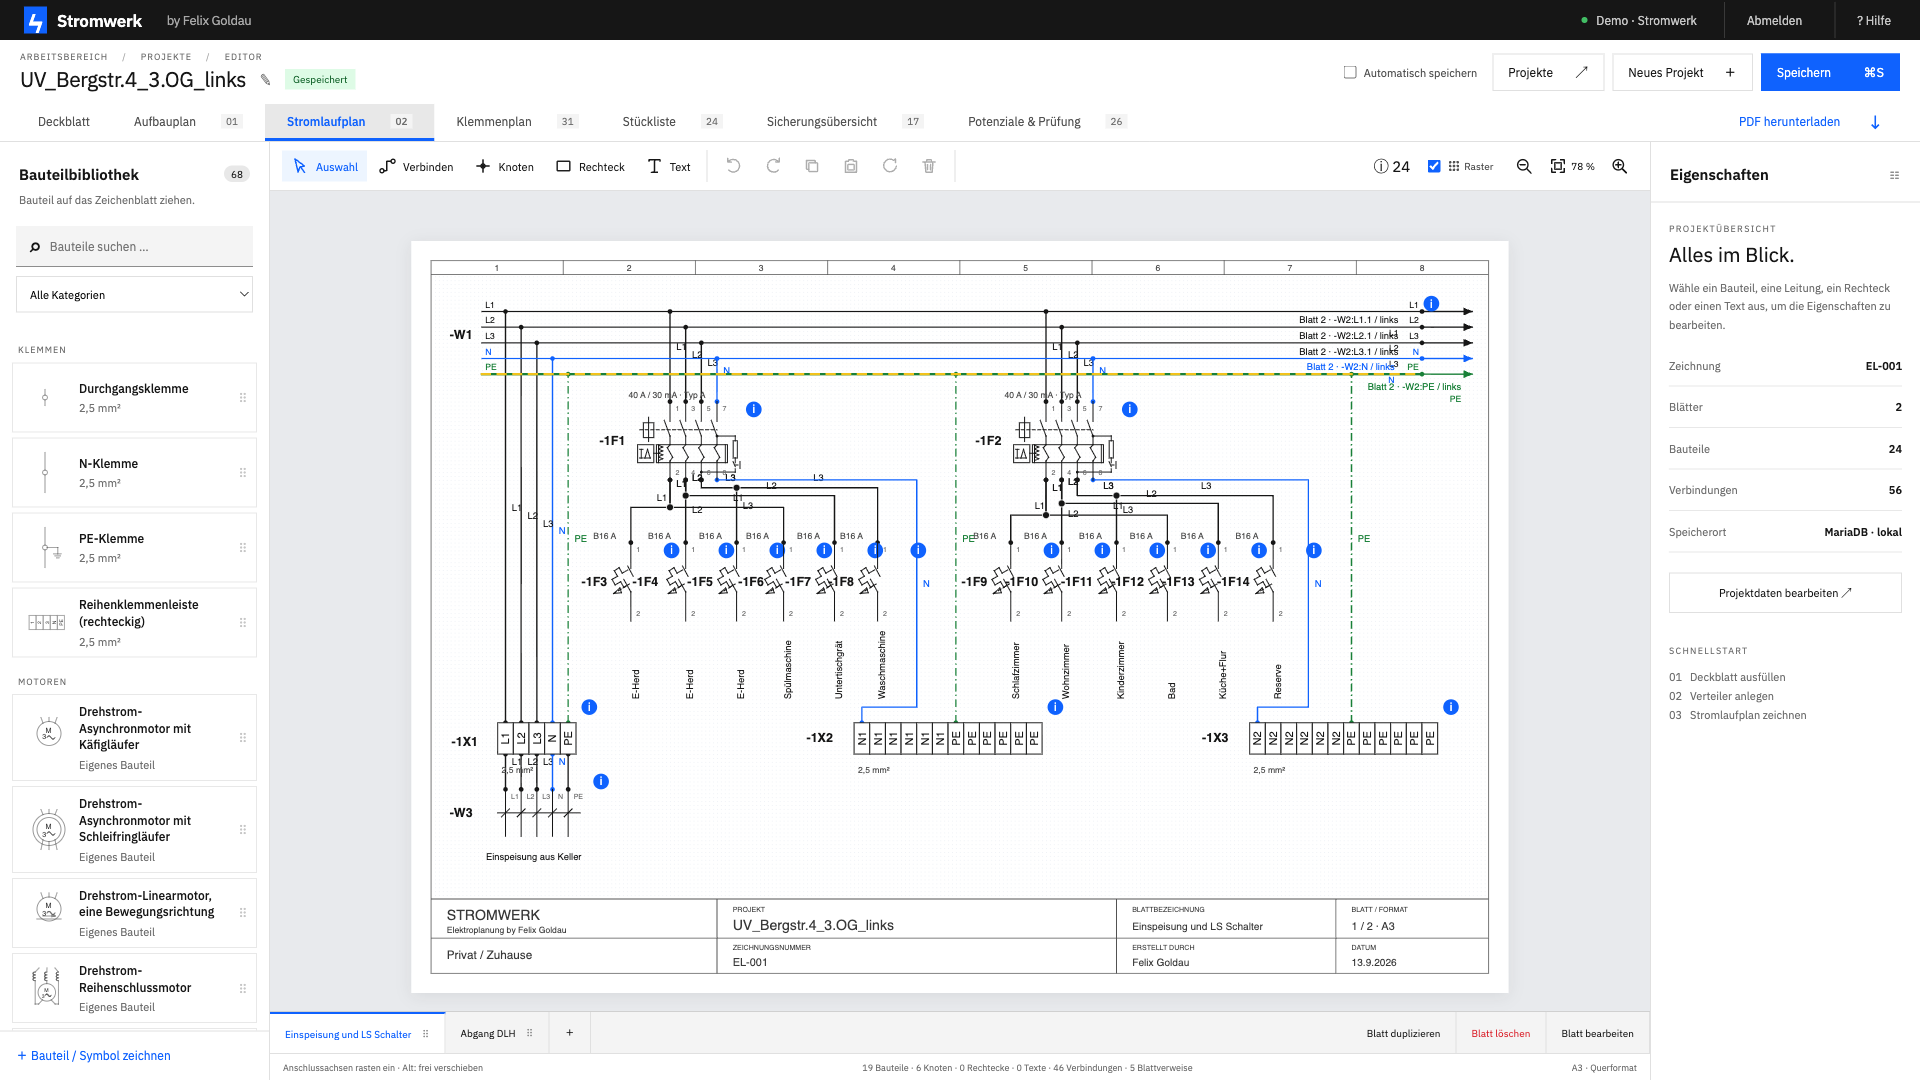The image size is (1920, 1080).
Task: Open the Alle Kategorien dropdown
Action: 134,295
